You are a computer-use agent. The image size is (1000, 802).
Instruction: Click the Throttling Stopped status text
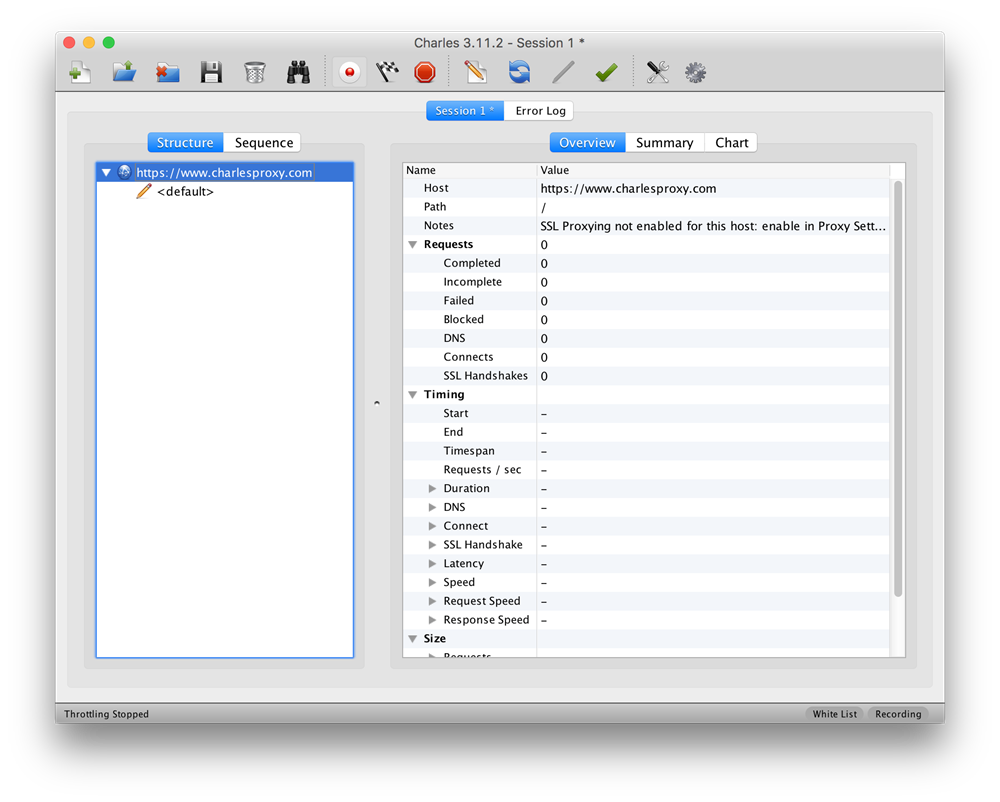tap(107, 714)
